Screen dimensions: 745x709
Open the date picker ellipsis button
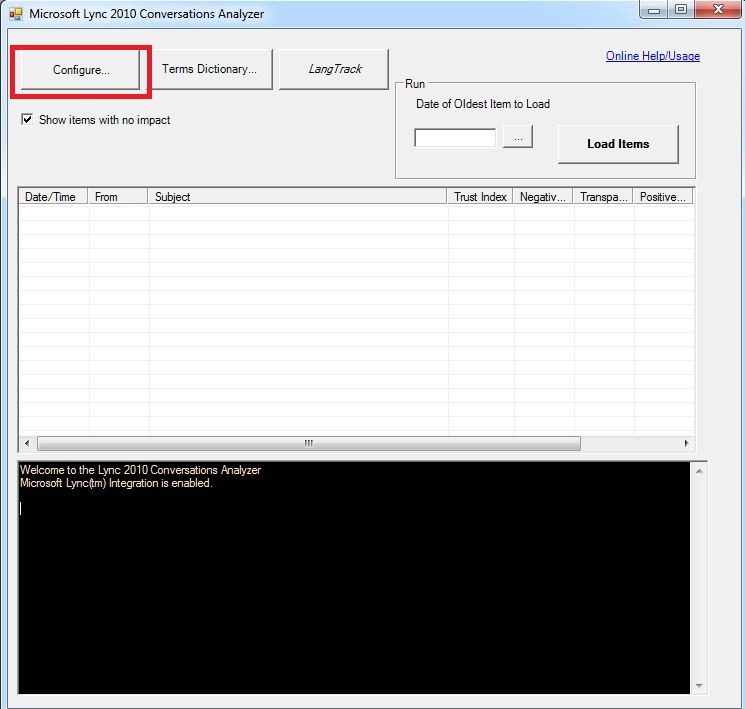(518, 137)
